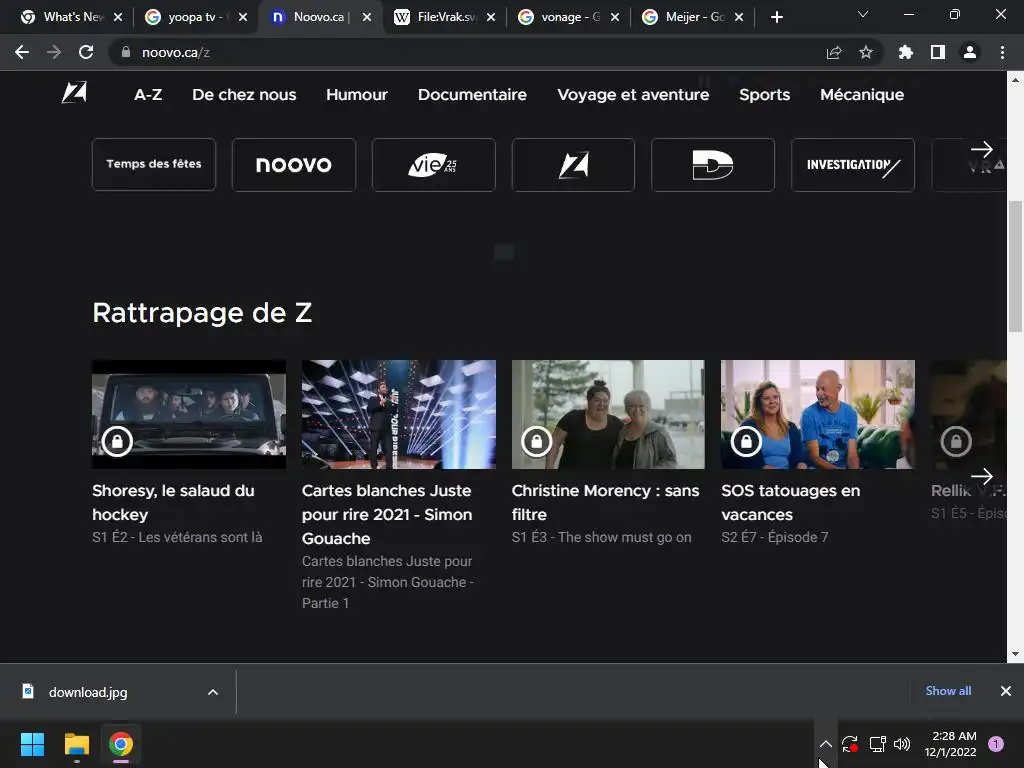Close the yoopa tv tab
The height and width of the screenshot is (768, 1024).
click(243, 17)
